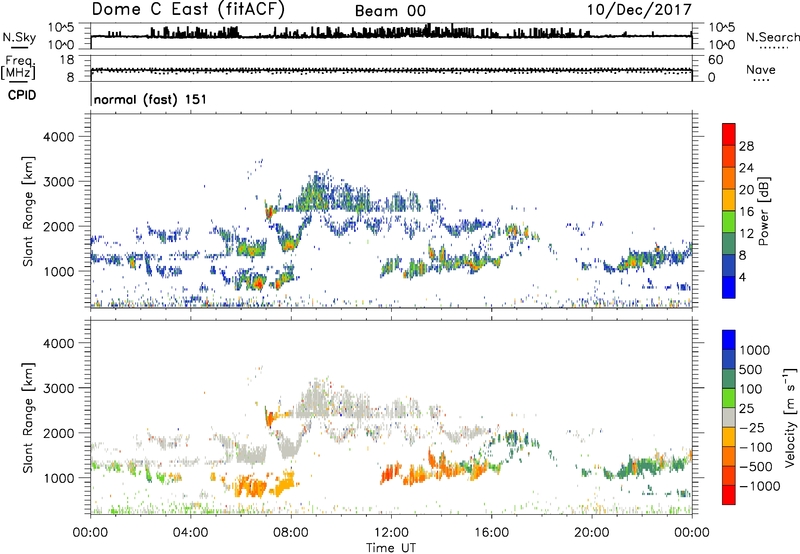Click the '20:00' time axis tick label
Viewport: 800px width, 554px height.
point(592,533)
